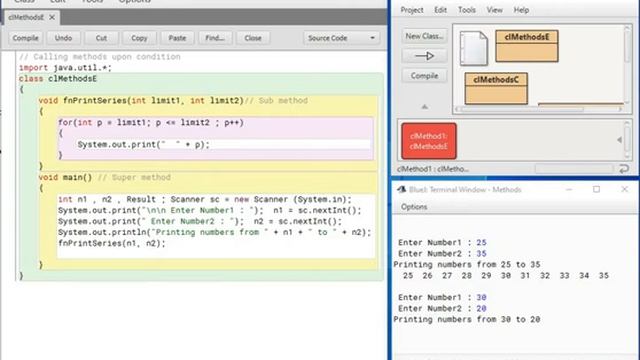
Task: Click the 'Enter Number2' print statement line
Action: 200,222
